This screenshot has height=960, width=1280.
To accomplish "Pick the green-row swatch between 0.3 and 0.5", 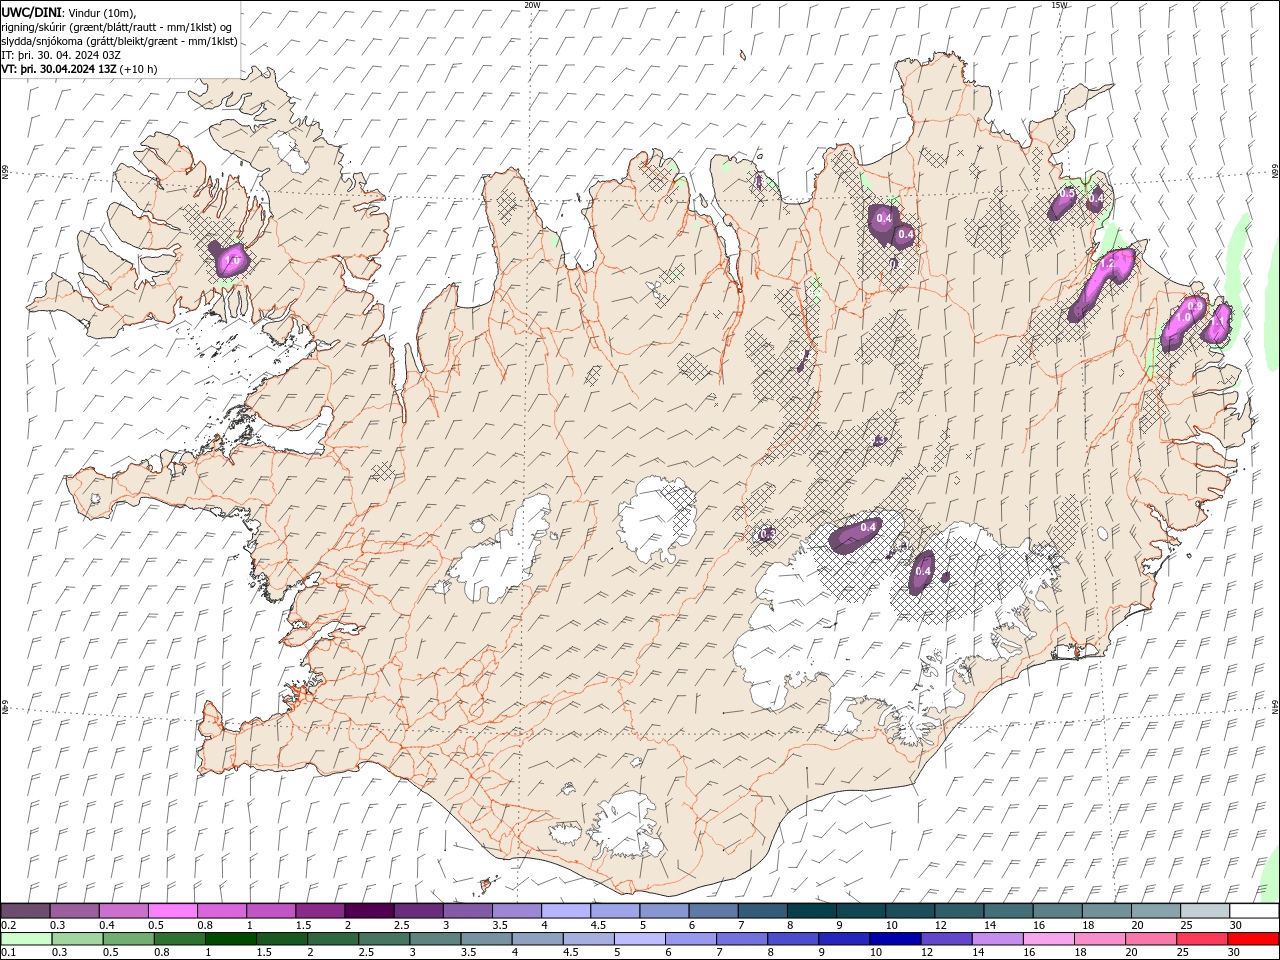I will click(77, 938).
